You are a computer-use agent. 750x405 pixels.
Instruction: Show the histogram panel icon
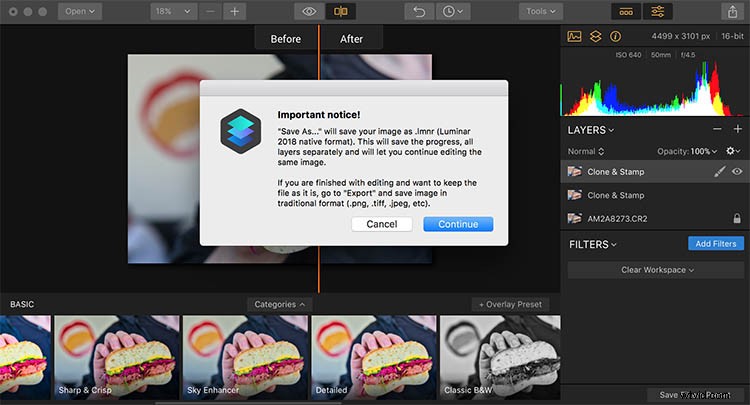(574, 36)
